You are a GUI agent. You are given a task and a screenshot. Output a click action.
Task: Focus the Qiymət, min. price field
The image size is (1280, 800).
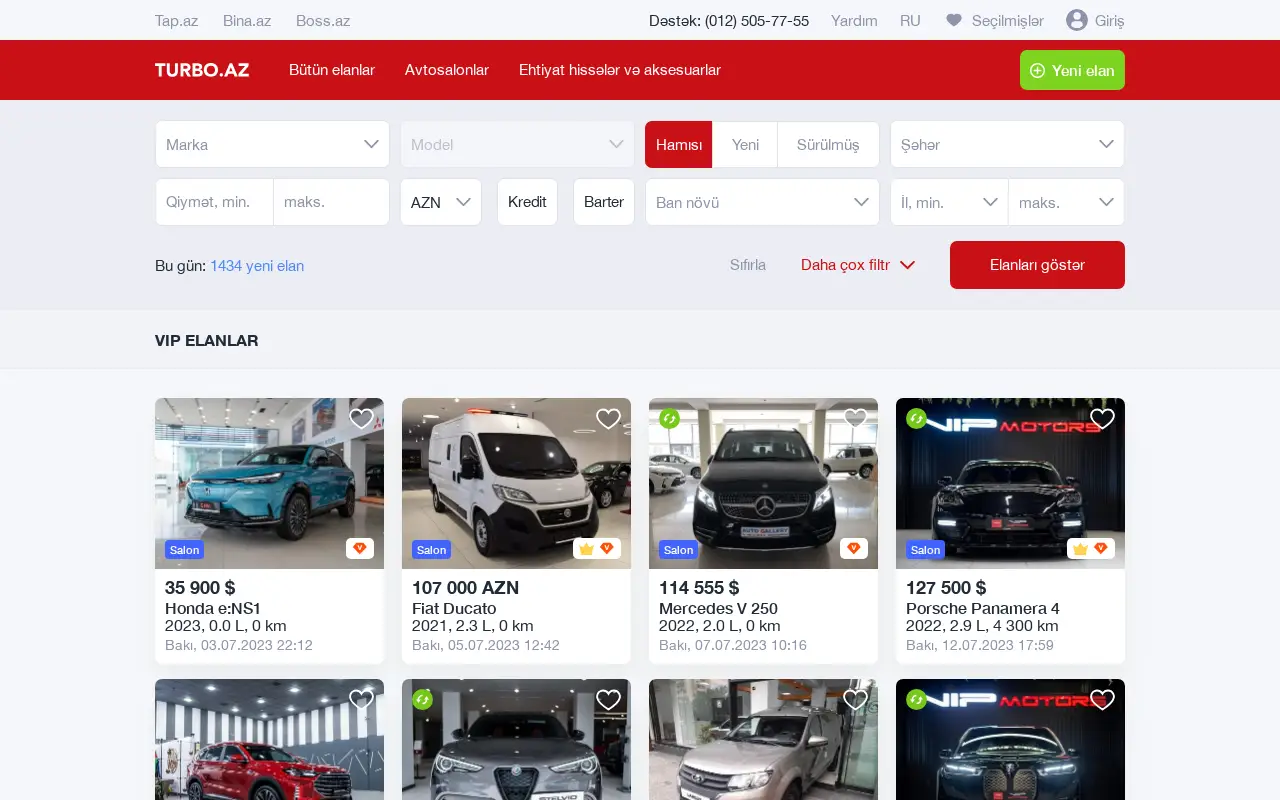214,202
